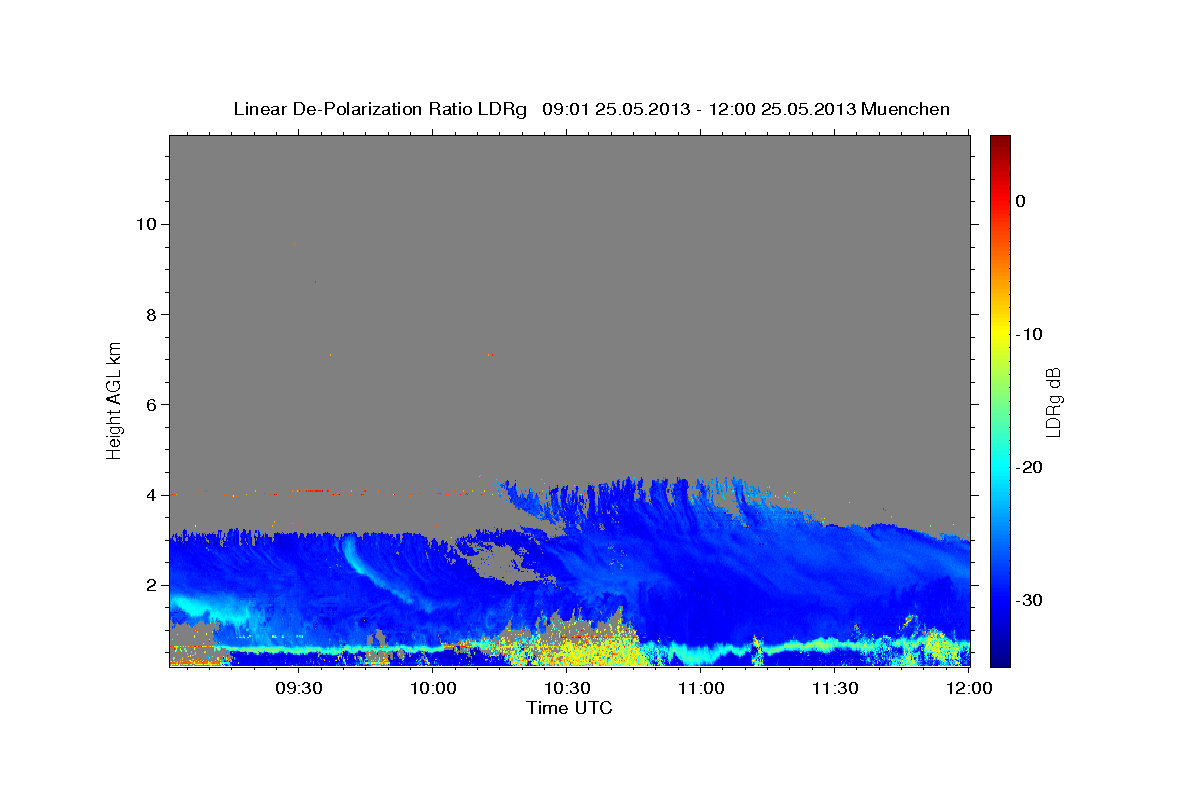
Task: Click the time tick label "10:00"
Action: 433,688
